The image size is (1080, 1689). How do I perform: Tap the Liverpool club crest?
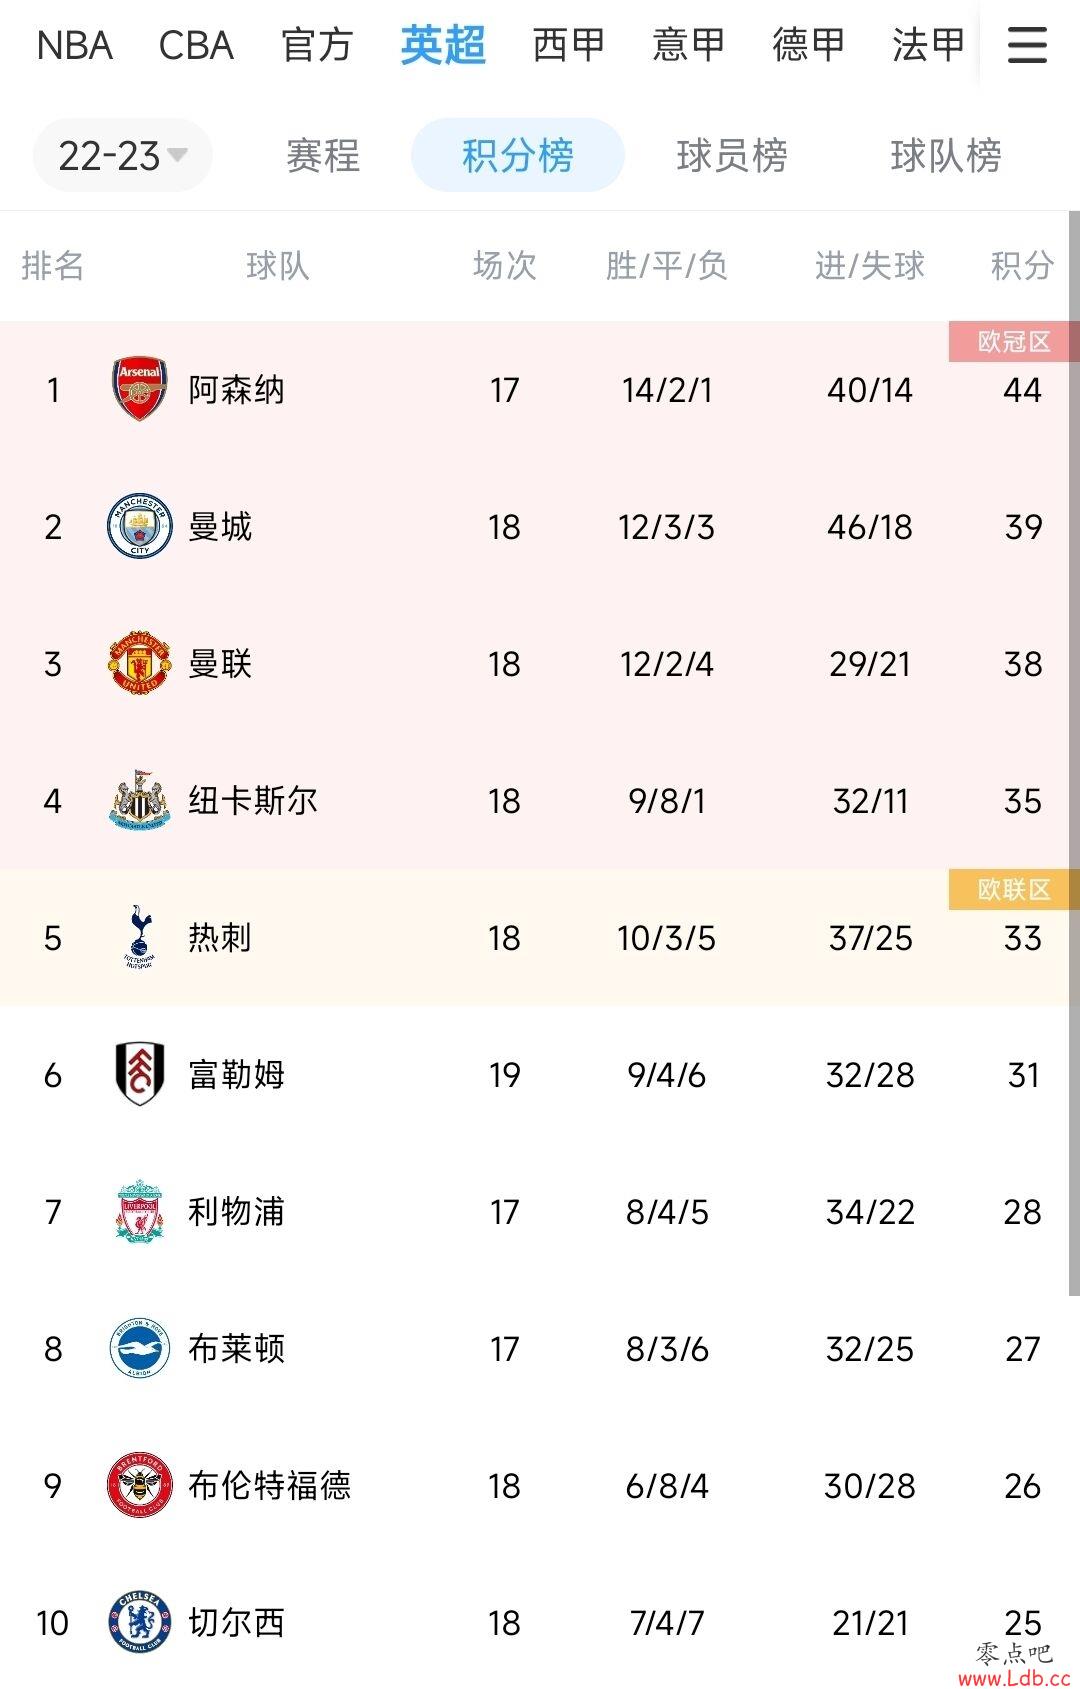pos(139,1211)
